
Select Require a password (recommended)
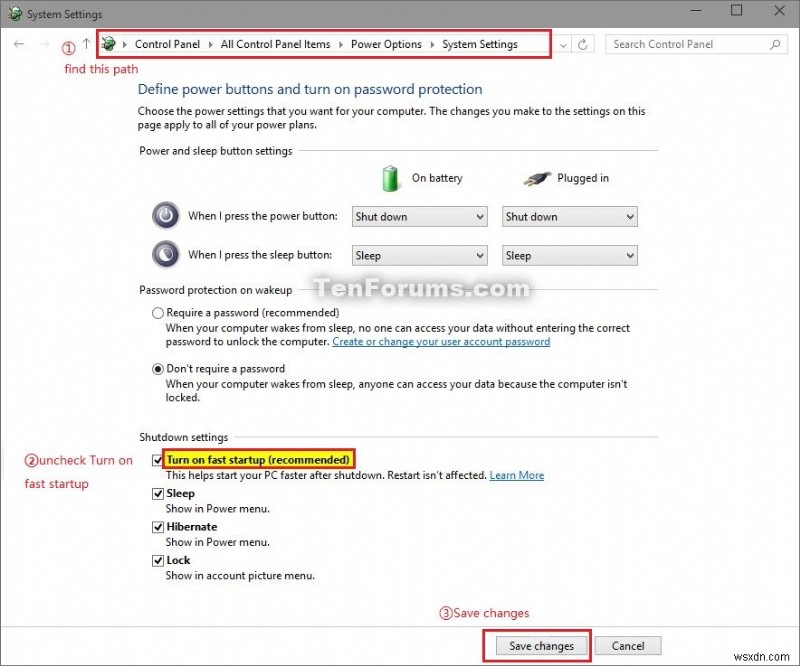[x=157, y=313]
